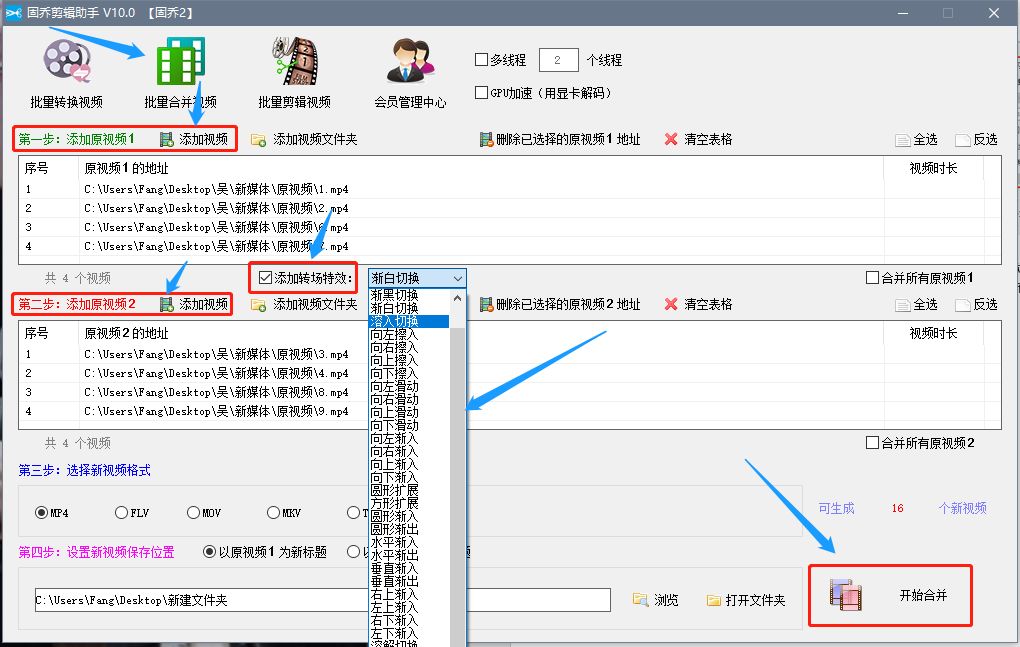Choose 向上擦入 from transition list
Screen dimensions: 1020x647
409,360
